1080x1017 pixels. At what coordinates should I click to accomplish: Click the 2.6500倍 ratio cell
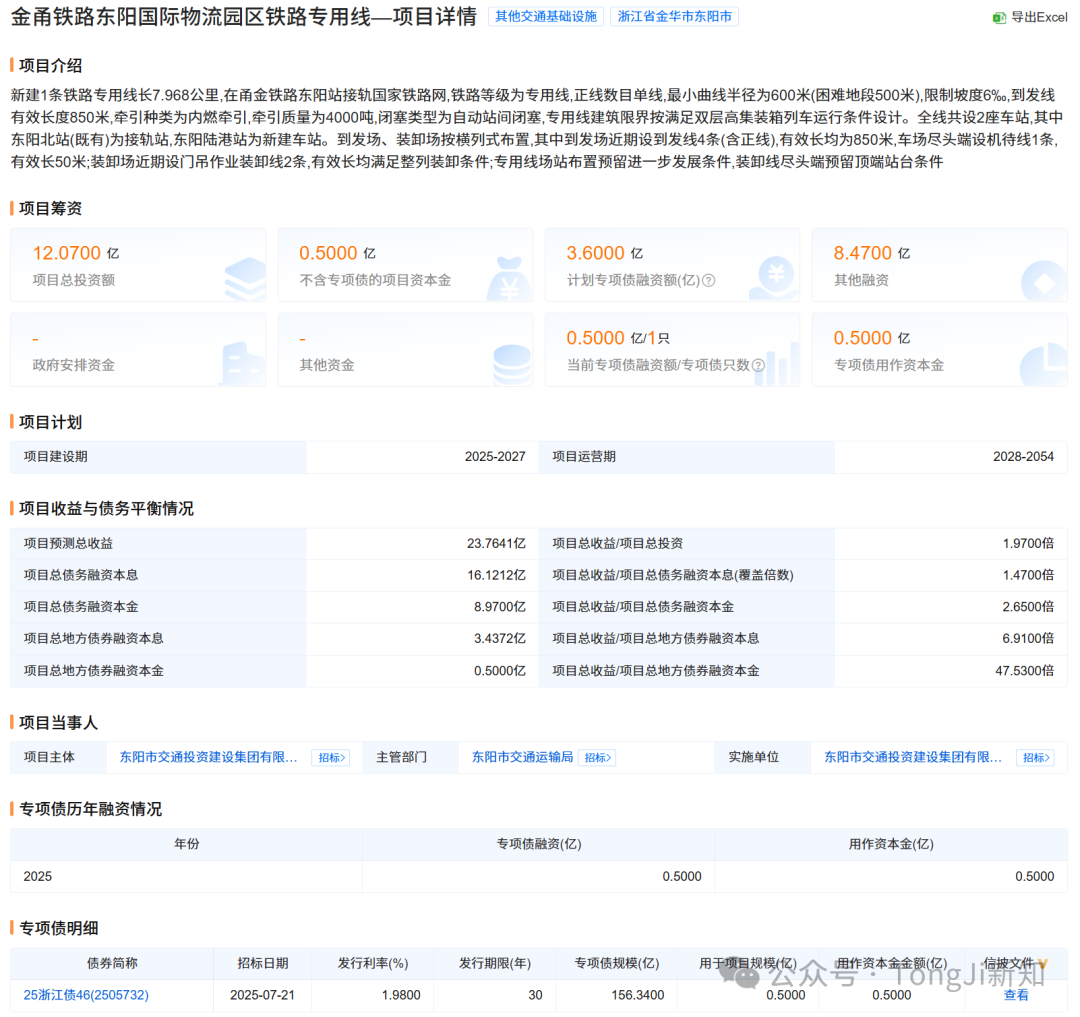[951, 607]
